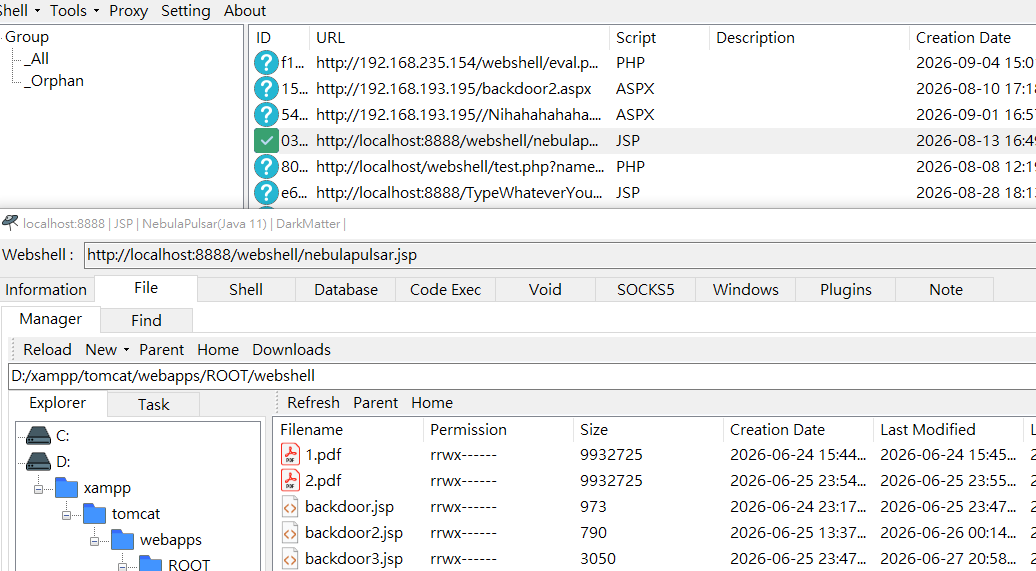Click the C: drive icon
The width and height of the screenshot is (1036, 571).
[x=38, y=436]
